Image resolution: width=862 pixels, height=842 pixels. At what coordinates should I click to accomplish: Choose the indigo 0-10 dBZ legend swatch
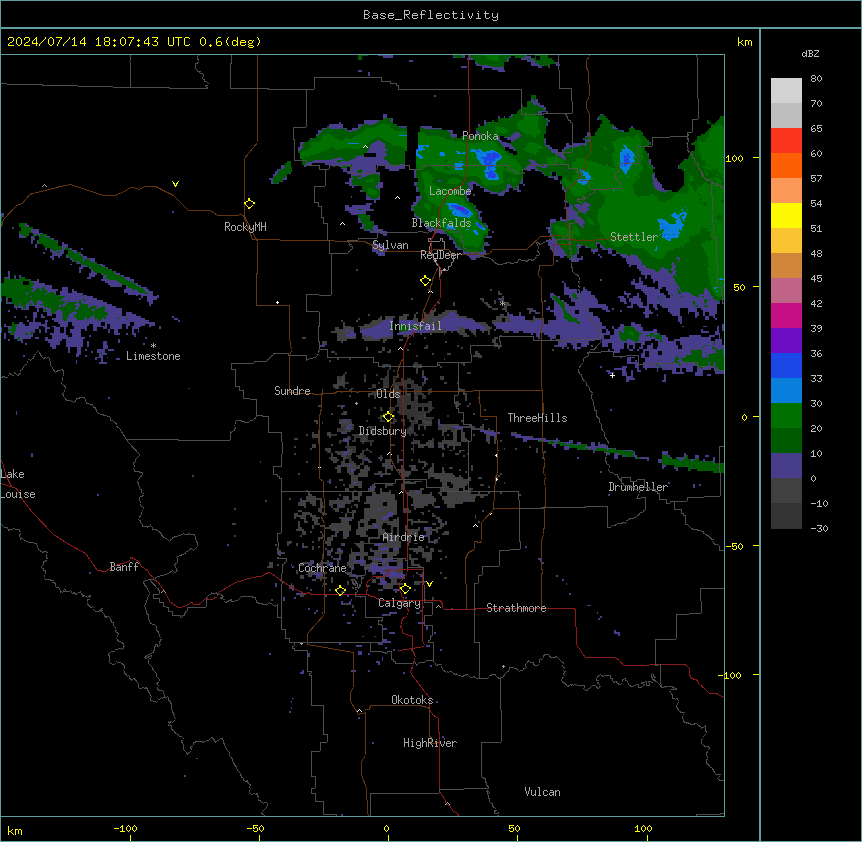click(786, 466)
